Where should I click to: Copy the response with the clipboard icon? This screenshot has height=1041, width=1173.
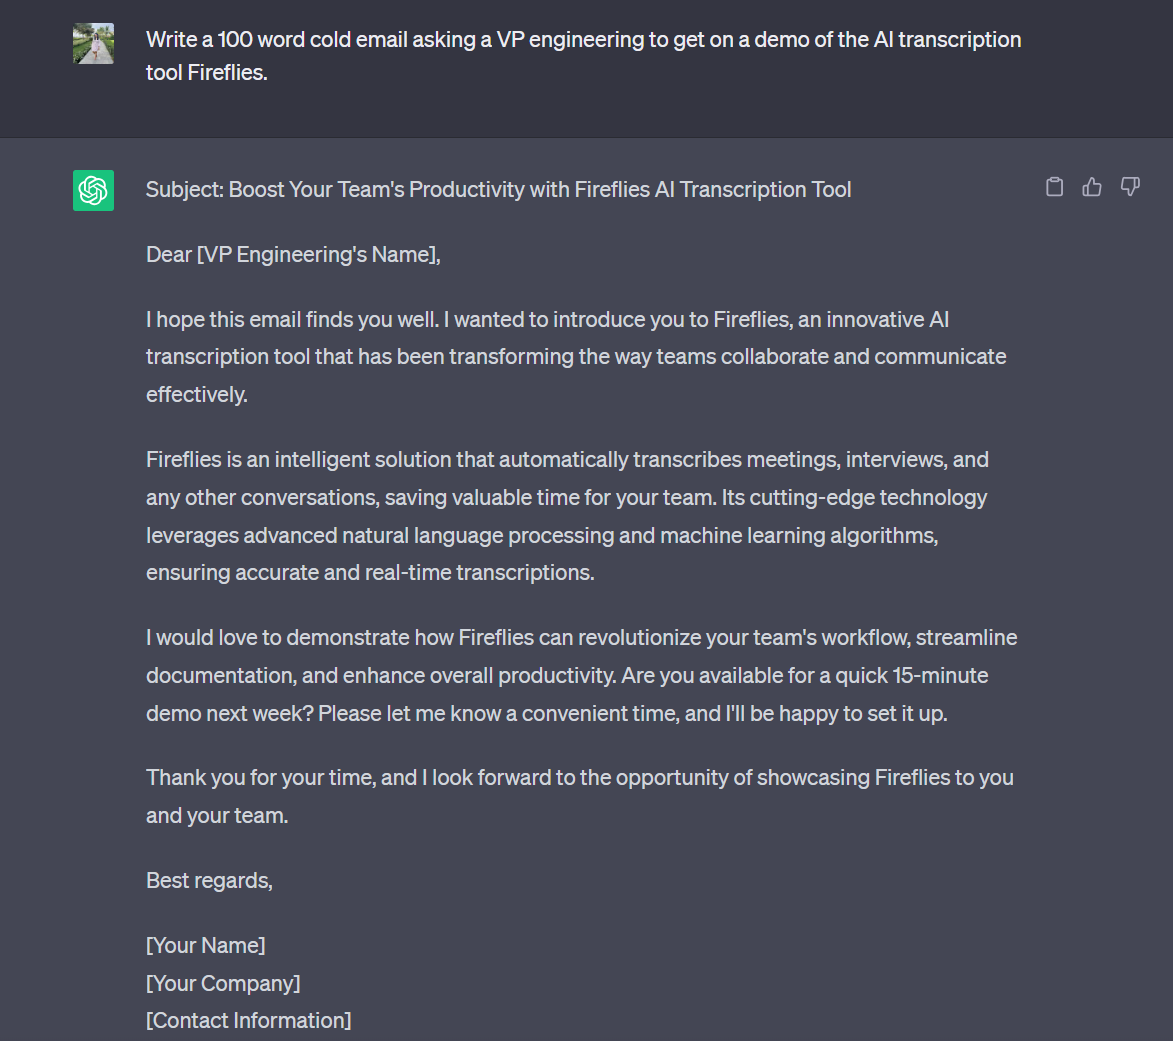click(x=1054, y=187)
